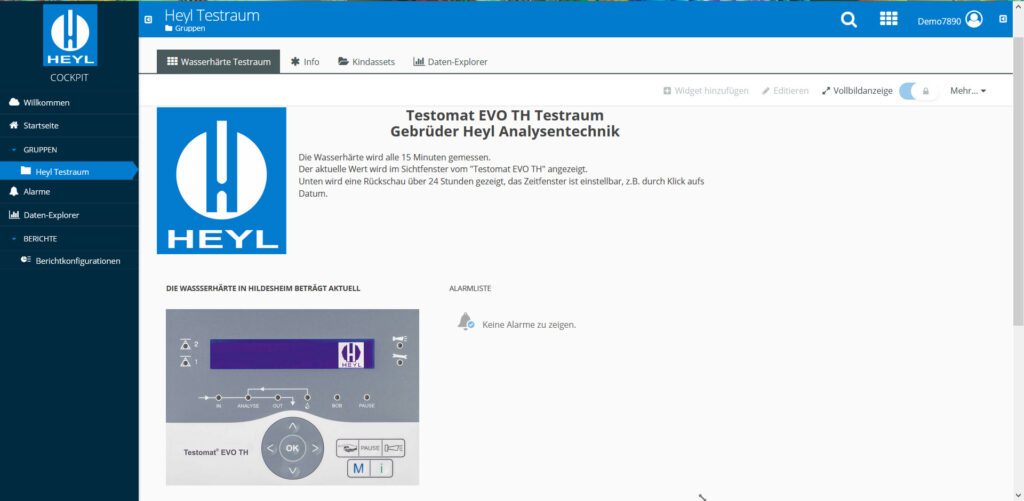The width and height of the screenshot is (1024, 501).
Task: Click the Testomat hand manual key
Action: click(348, 448)
